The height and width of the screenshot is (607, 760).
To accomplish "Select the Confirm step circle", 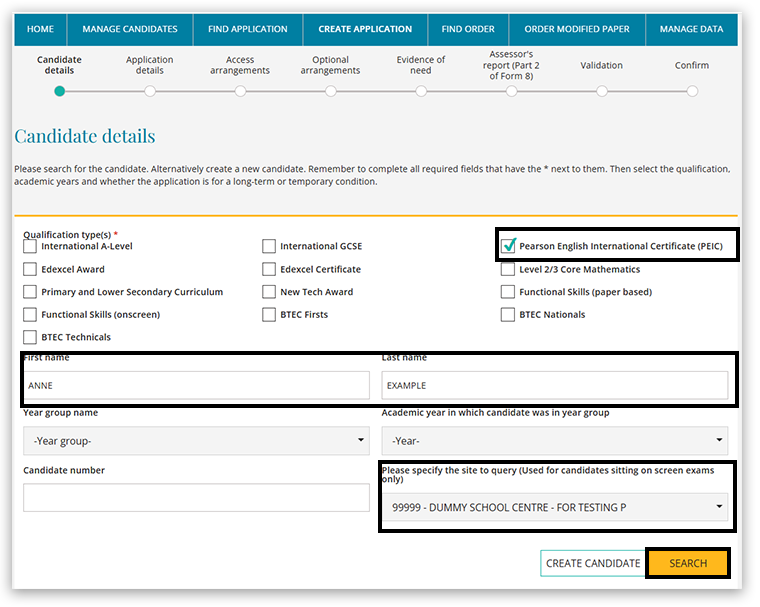I will click(692, 91).
